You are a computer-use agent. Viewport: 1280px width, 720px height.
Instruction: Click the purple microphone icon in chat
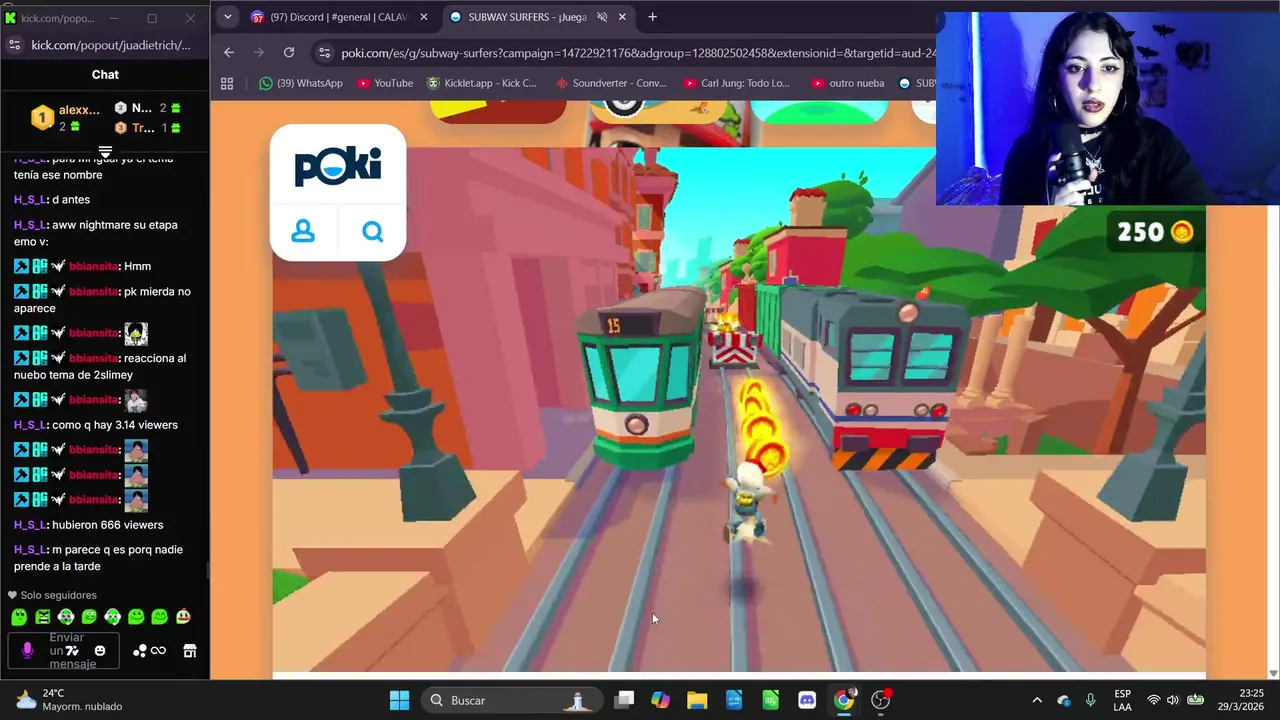pyautogui.click(x=27, y=650)
